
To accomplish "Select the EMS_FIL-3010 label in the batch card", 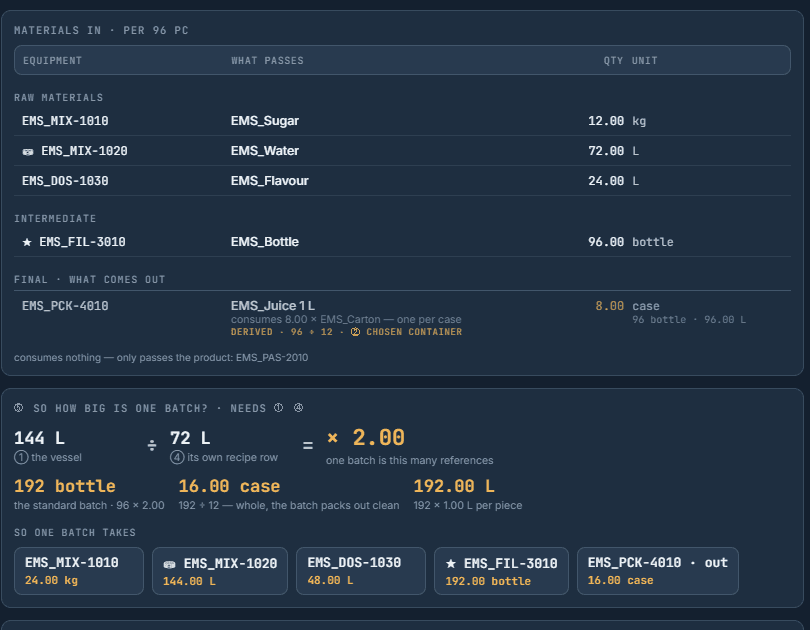I will 510,563.
